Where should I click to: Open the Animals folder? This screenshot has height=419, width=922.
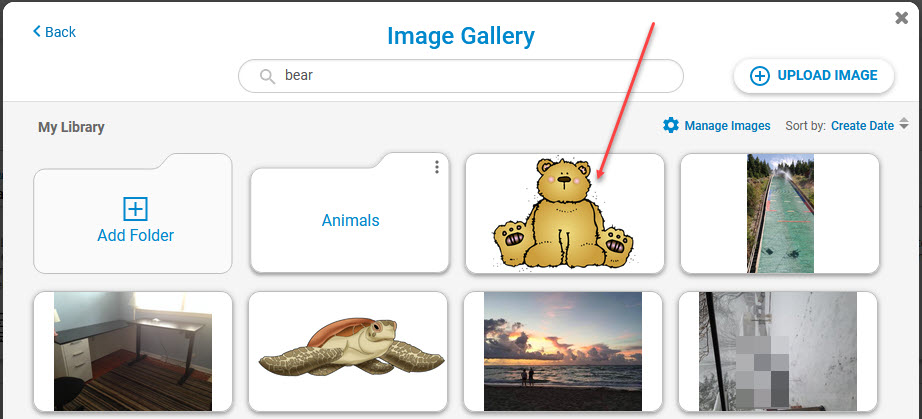[x=350, y=220]
